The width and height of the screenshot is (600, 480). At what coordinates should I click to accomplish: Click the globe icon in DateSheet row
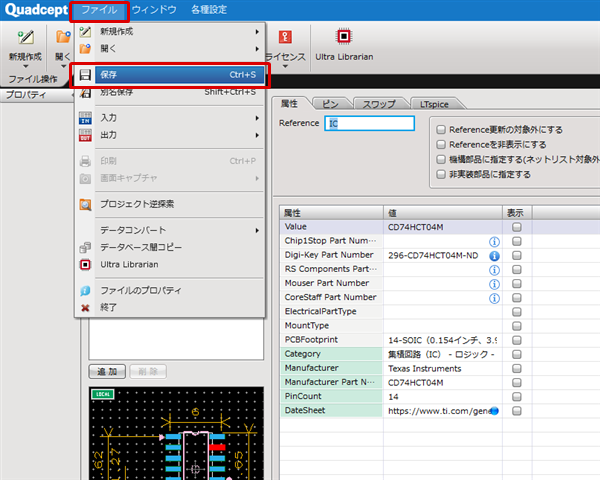click(494, 411)
